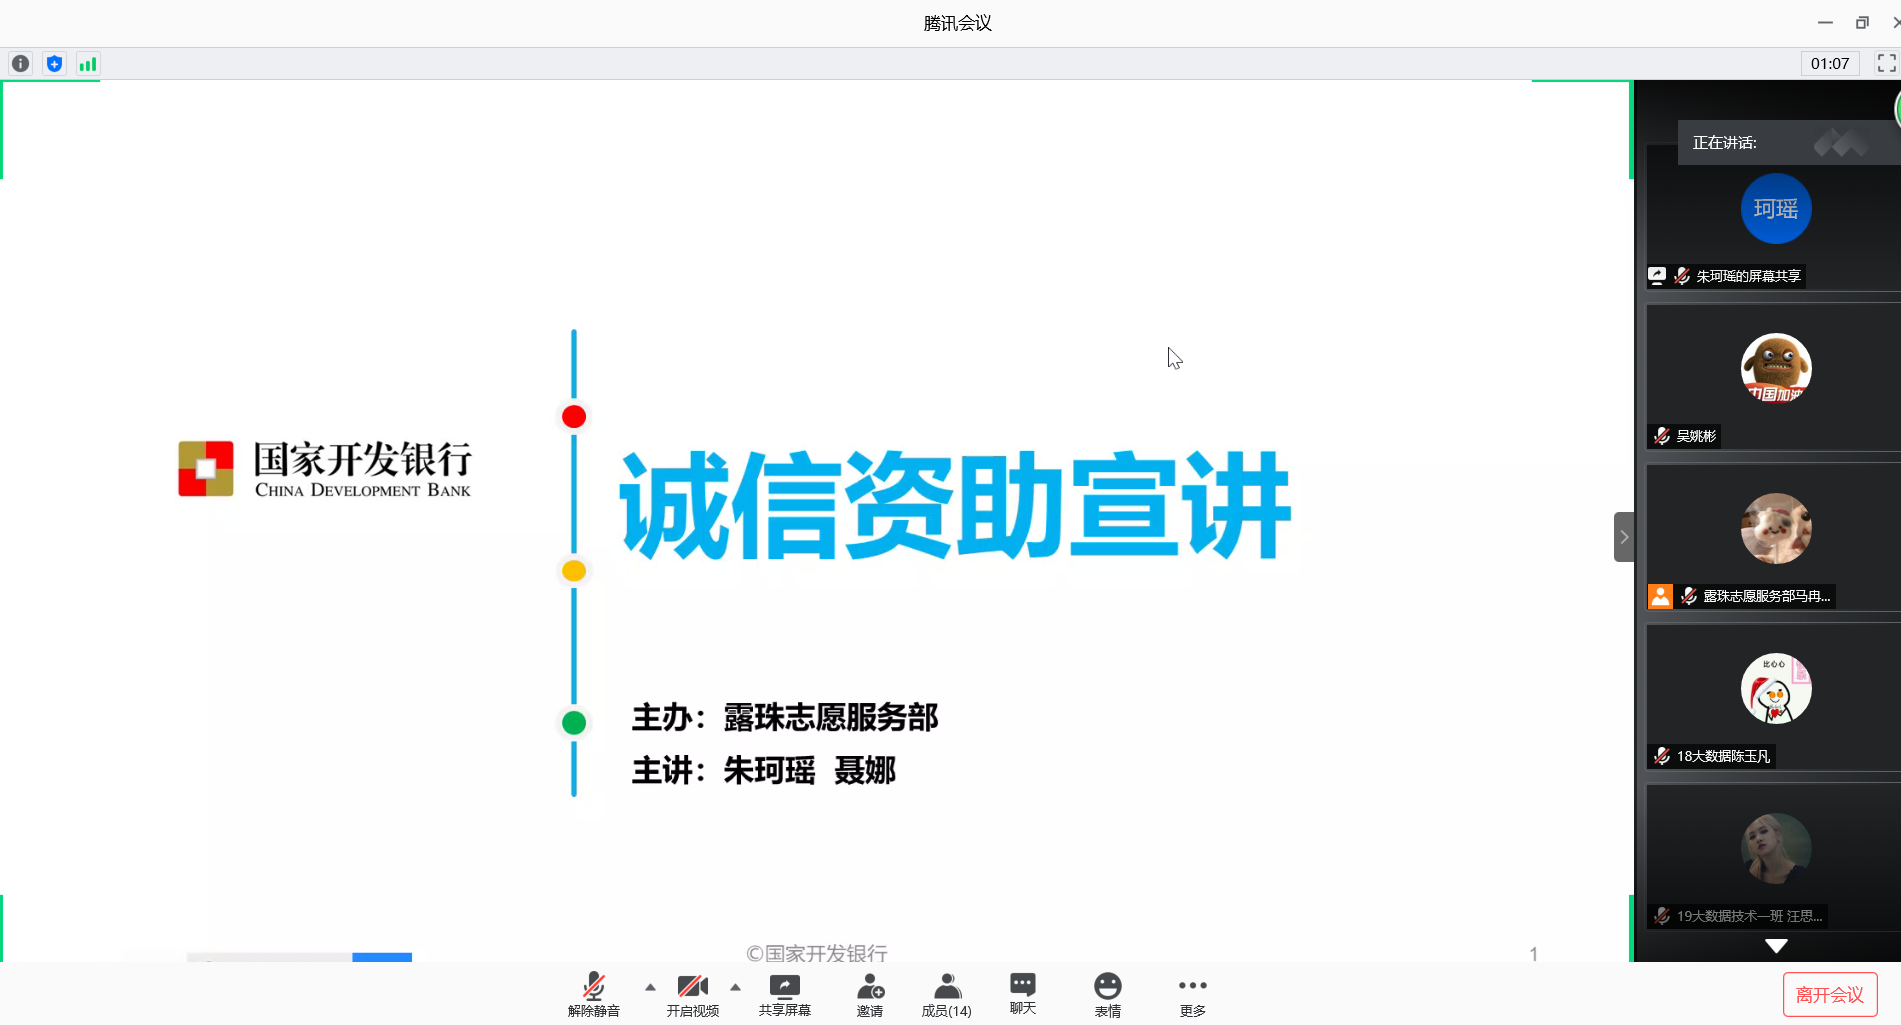Collapse the participant video sidebar arrow

coord(1624,537)
